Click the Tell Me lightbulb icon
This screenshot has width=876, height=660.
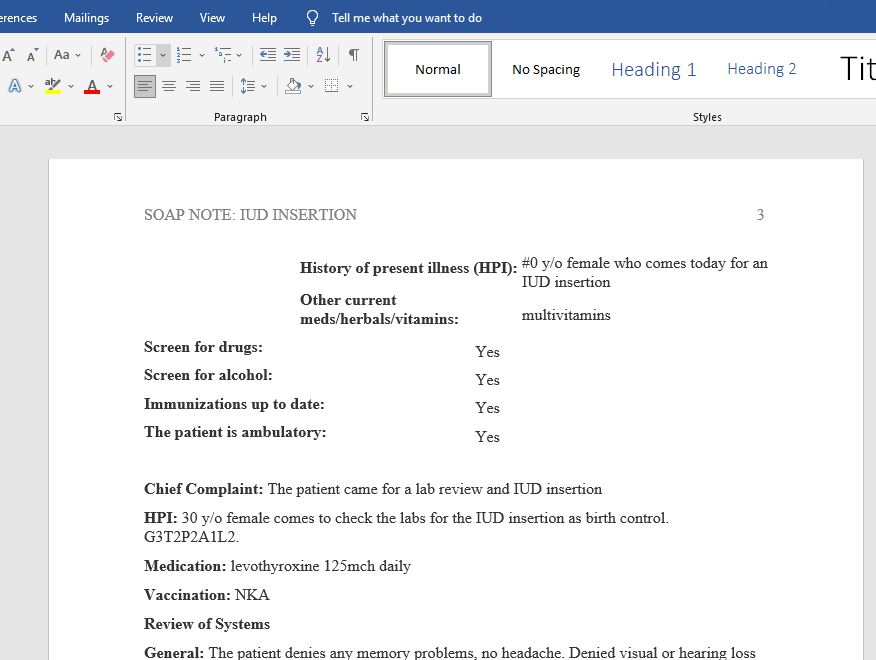coord(312,18)
